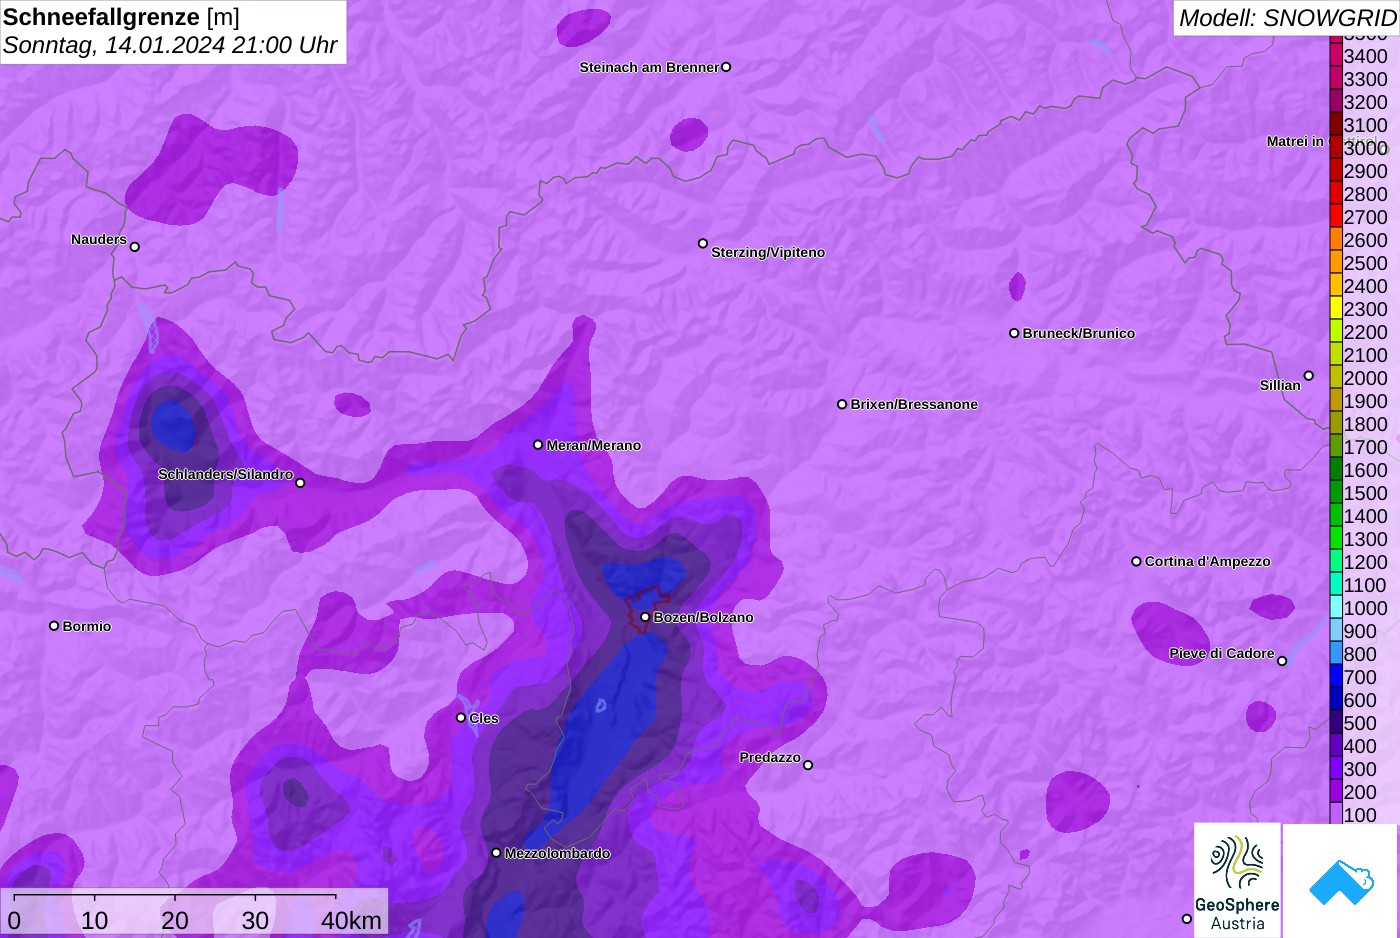Click the '40km' scale bar label
Image resolution: width=1400 pixels, height=938 pixels.
pyautogui.click(x=351, y=920)
